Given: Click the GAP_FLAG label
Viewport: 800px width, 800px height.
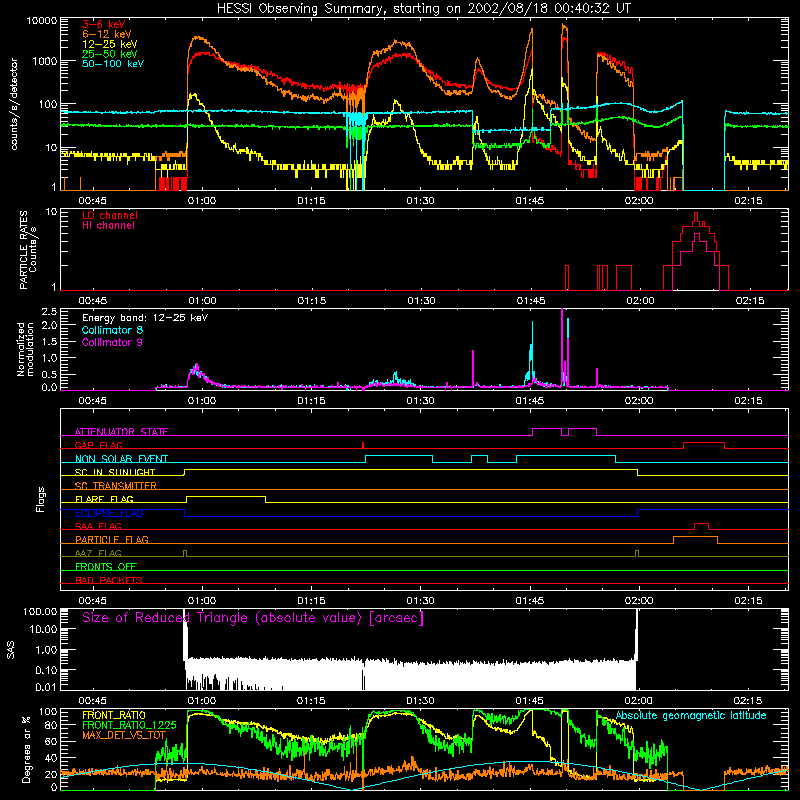Looking at the screenshot, I should (x=98, y=445).
